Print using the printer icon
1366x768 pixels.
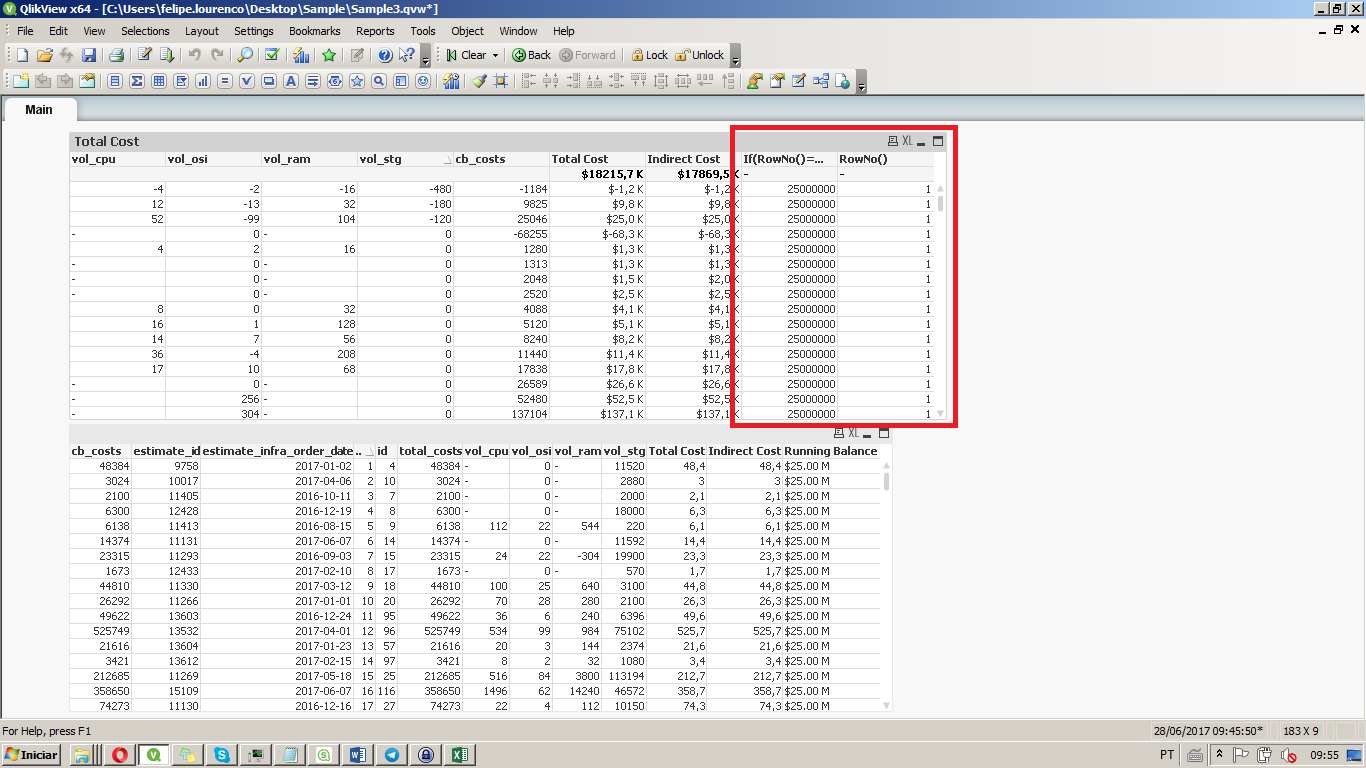click(116, 55)
